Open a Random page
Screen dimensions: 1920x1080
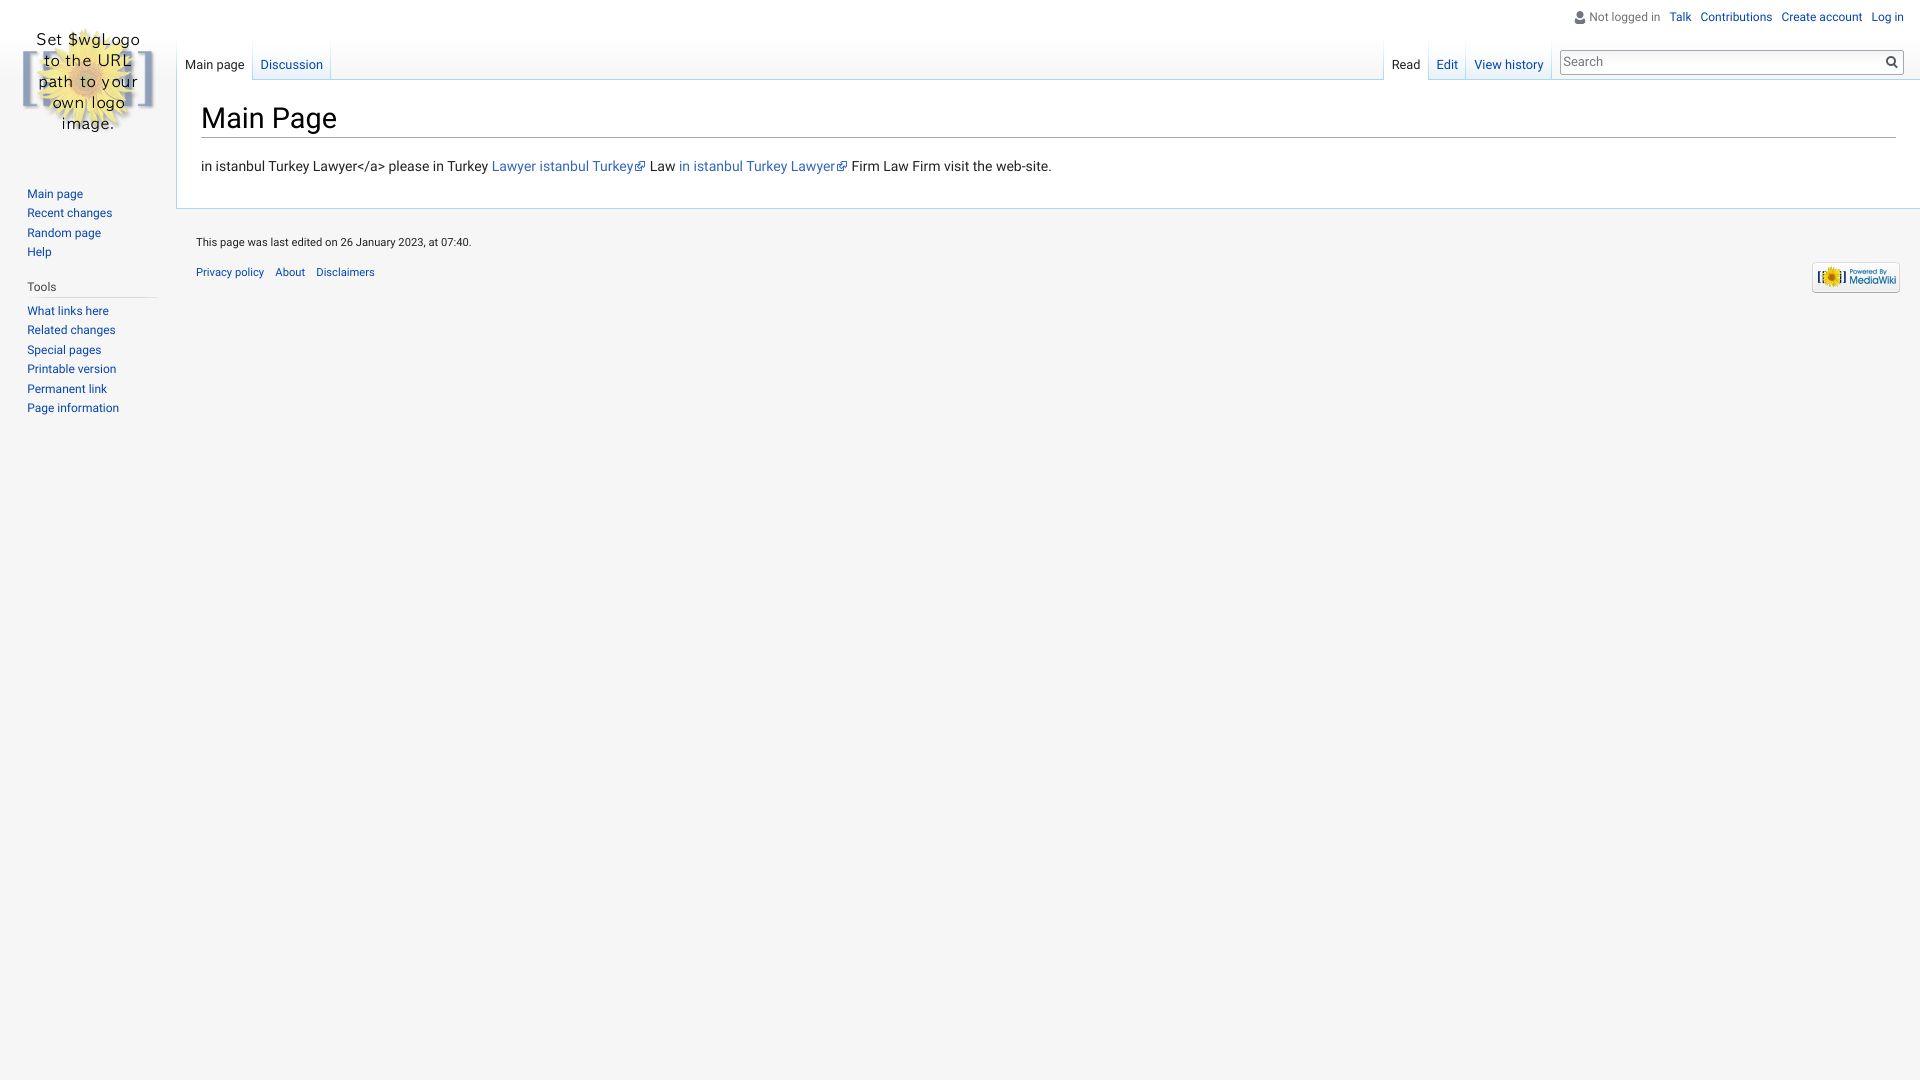click(64, 233)
